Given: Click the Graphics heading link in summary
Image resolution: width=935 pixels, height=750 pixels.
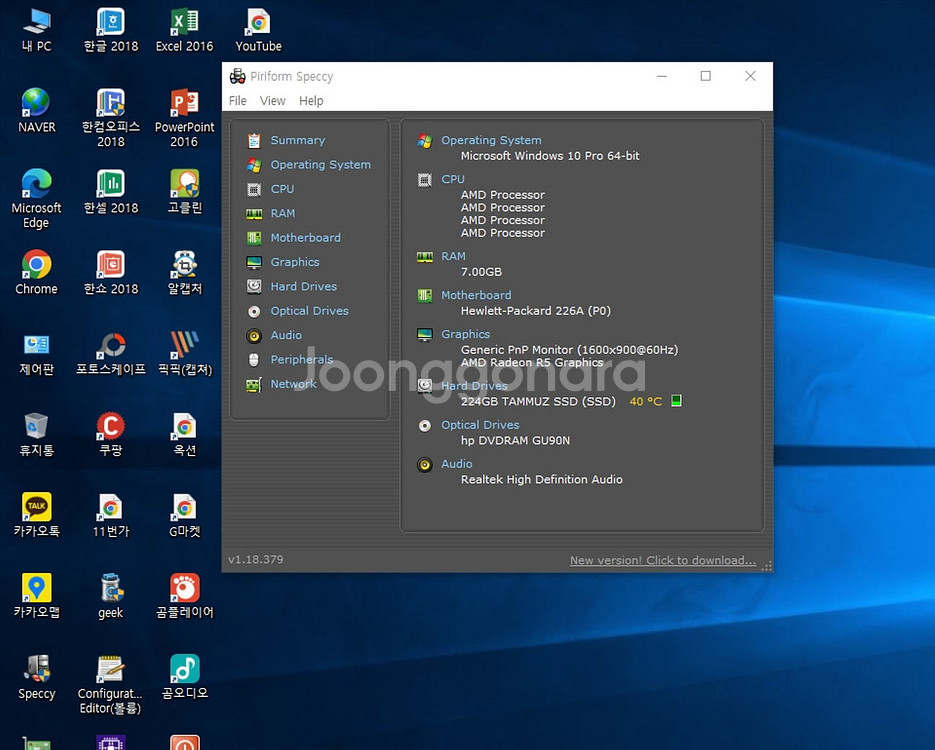Looking at the screenshot, I should click(465, 334).
